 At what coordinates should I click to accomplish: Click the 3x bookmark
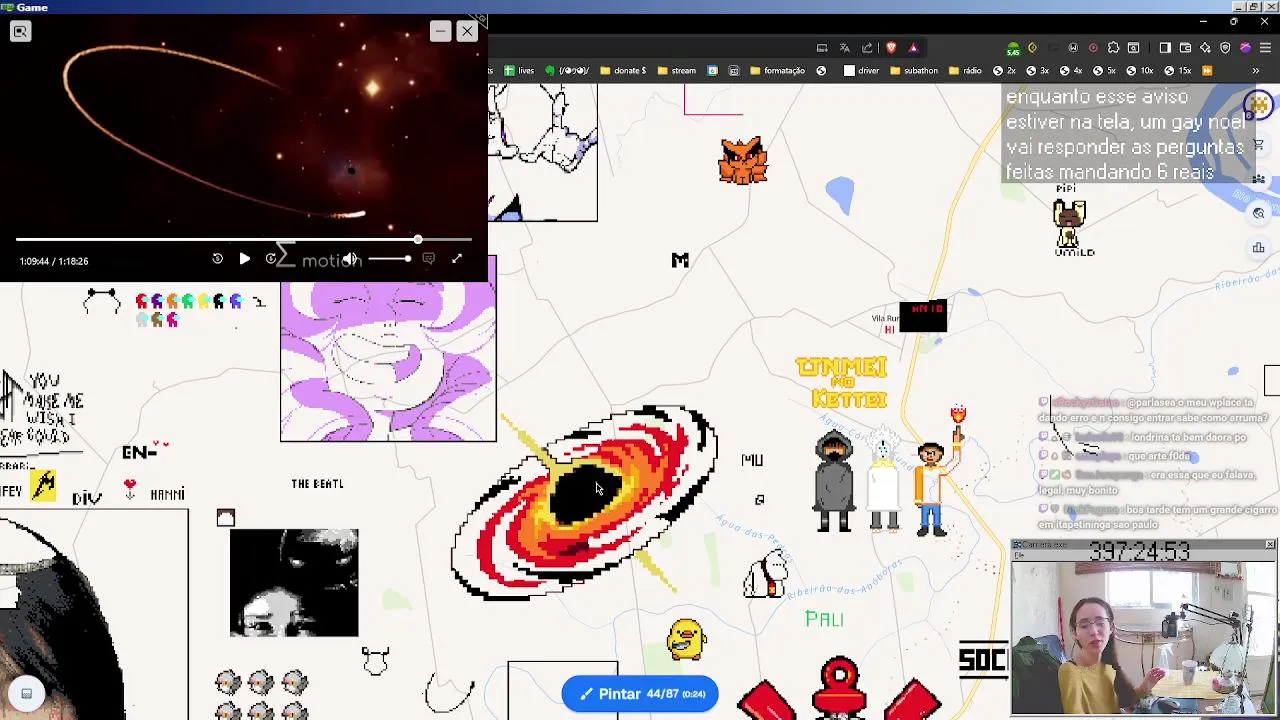(x=1037, y=70)
